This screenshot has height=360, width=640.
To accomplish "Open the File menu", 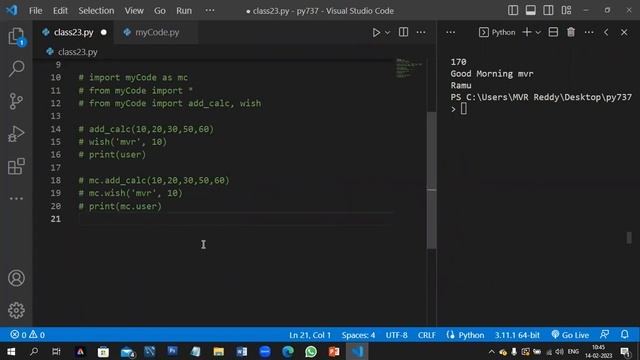I will pos(36,11).
